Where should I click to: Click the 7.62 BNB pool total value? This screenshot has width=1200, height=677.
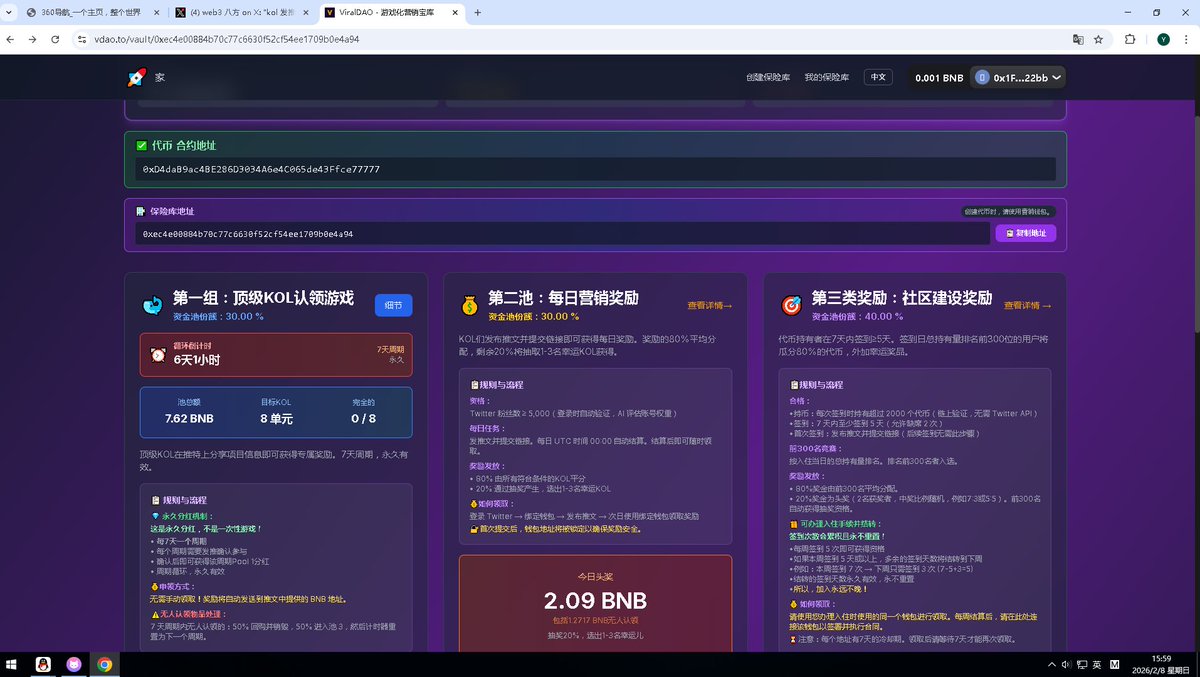(x=190, y=419)
